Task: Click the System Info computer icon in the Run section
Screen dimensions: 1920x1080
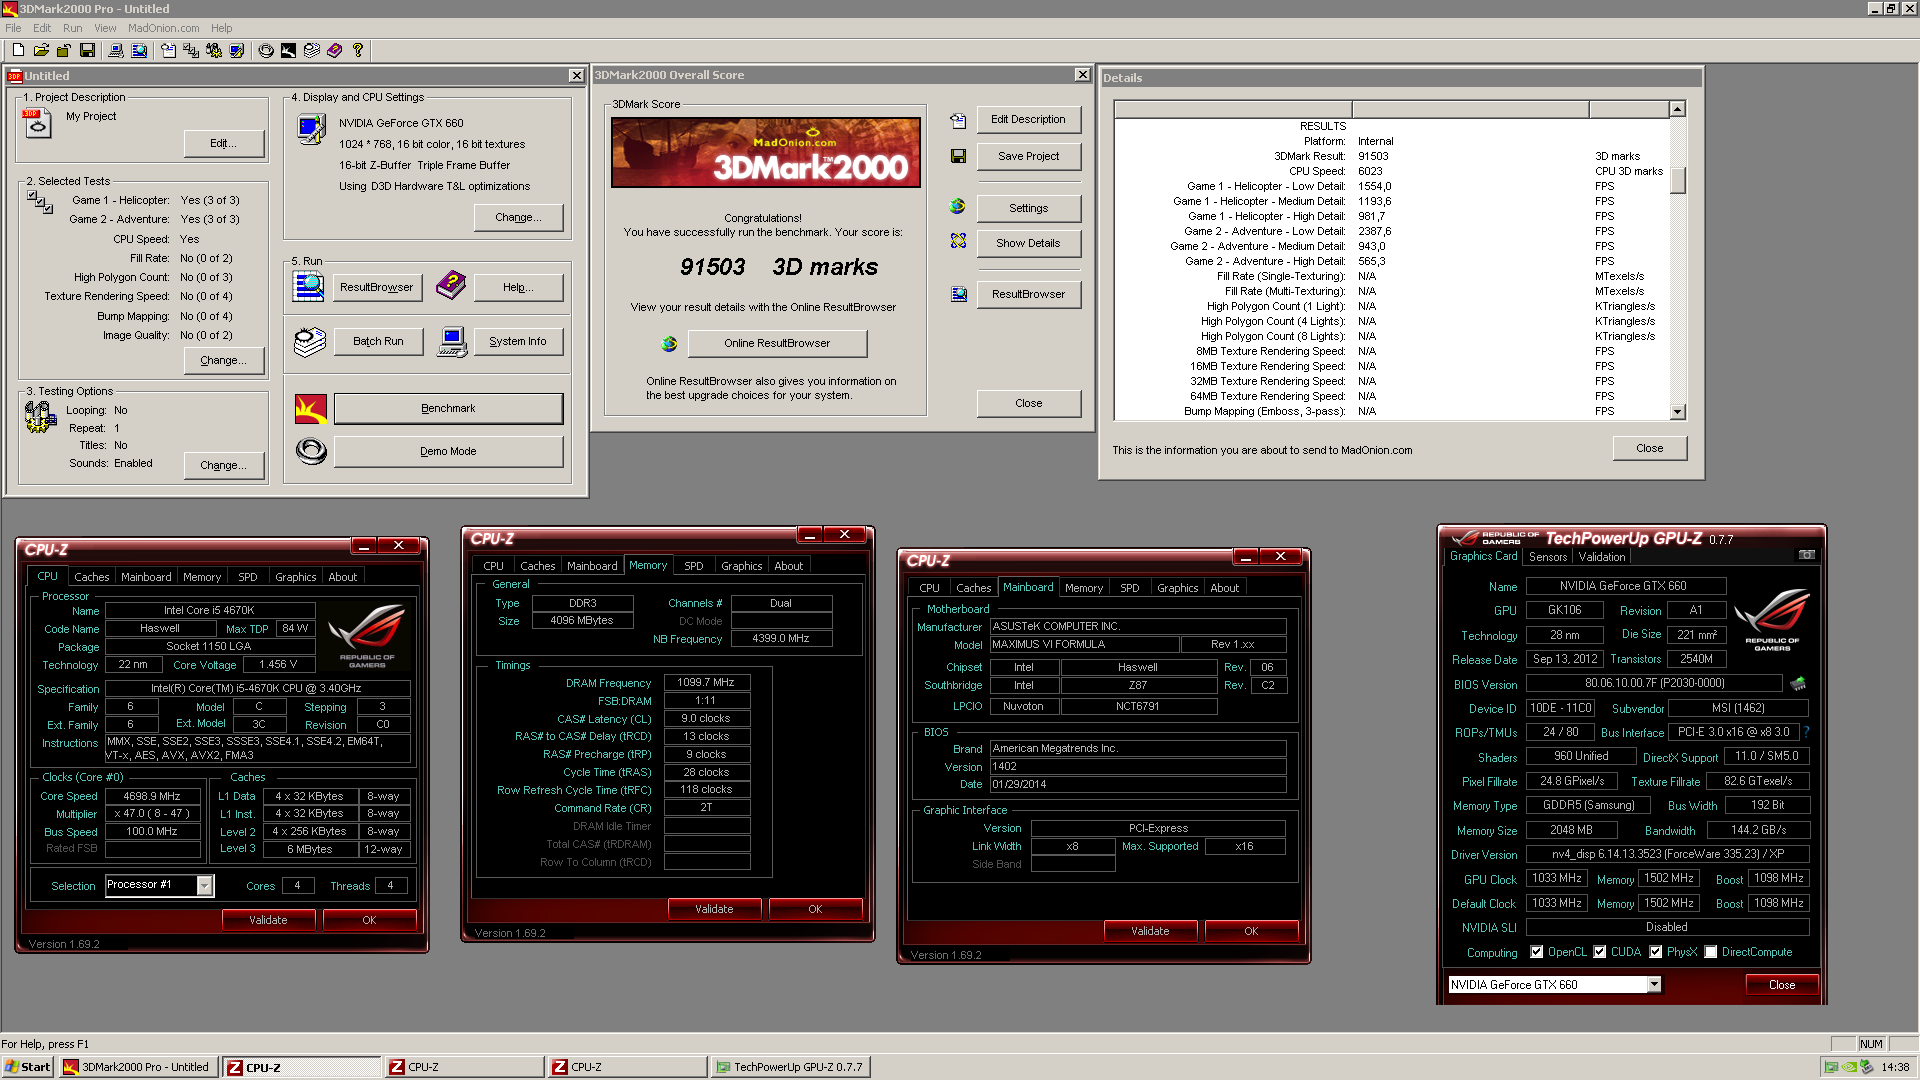Action: (x=452, y=342)
